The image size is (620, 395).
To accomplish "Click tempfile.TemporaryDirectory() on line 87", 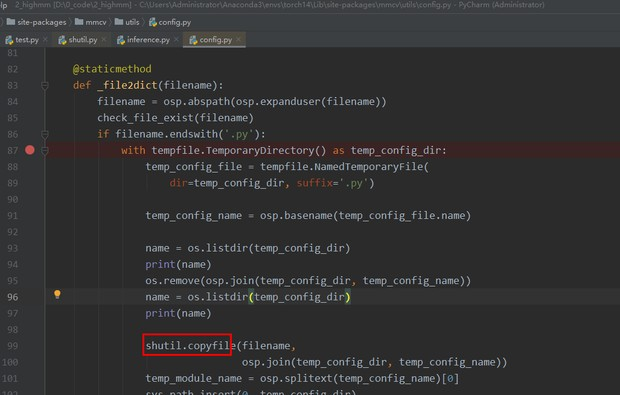I will [239, 150].
